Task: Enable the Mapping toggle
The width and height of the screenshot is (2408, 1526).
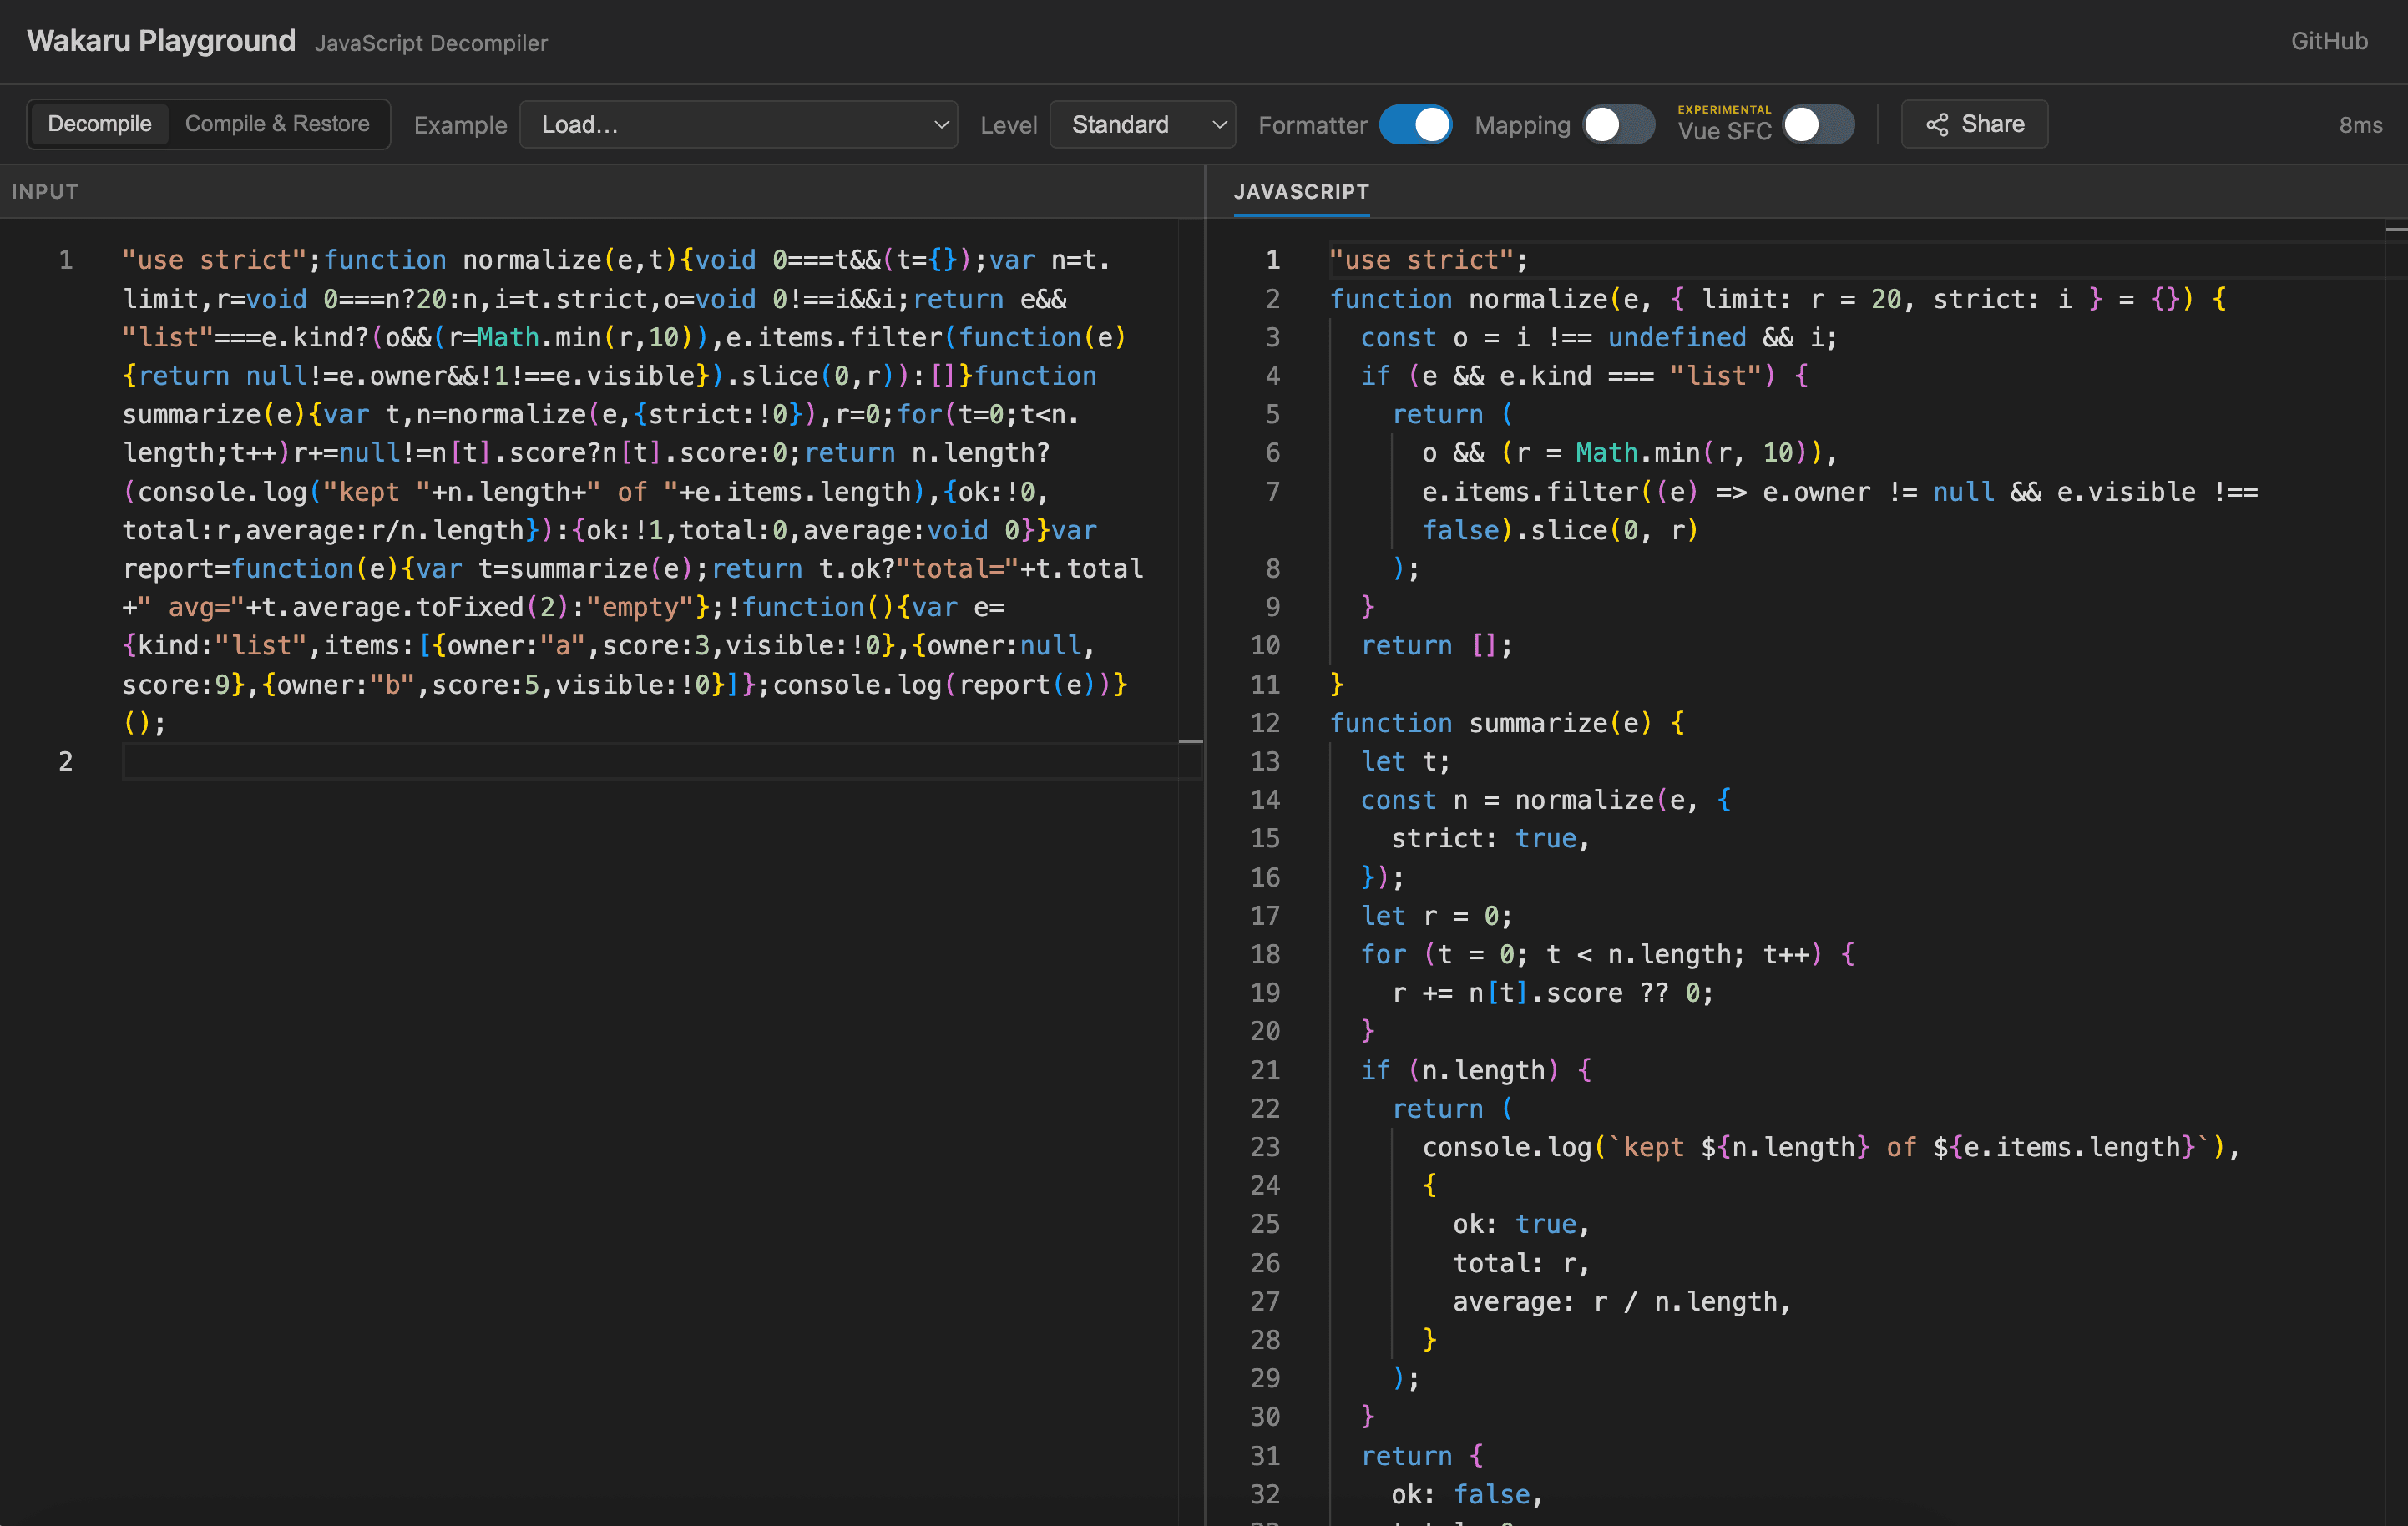Action: tap(1618, 124)
